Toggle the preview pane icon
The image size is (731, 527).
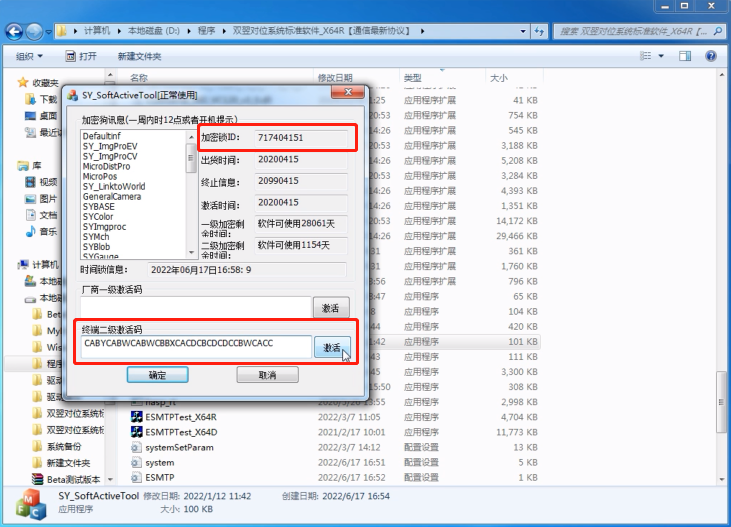click(x=686, y=56)
